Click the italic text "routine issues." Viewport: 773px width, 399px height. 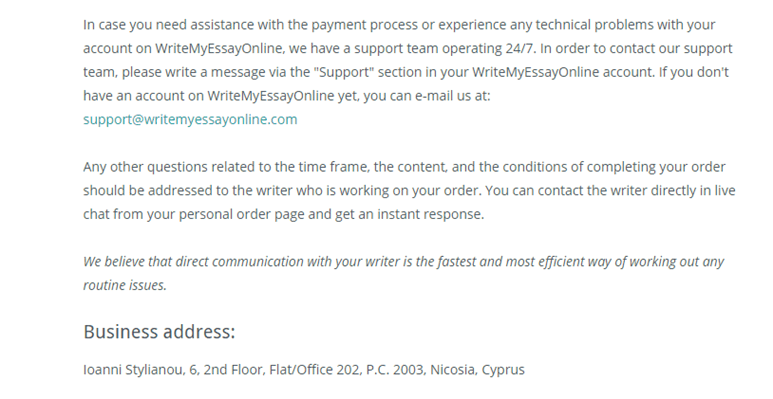pyautogui.click(x=125, y=285)
